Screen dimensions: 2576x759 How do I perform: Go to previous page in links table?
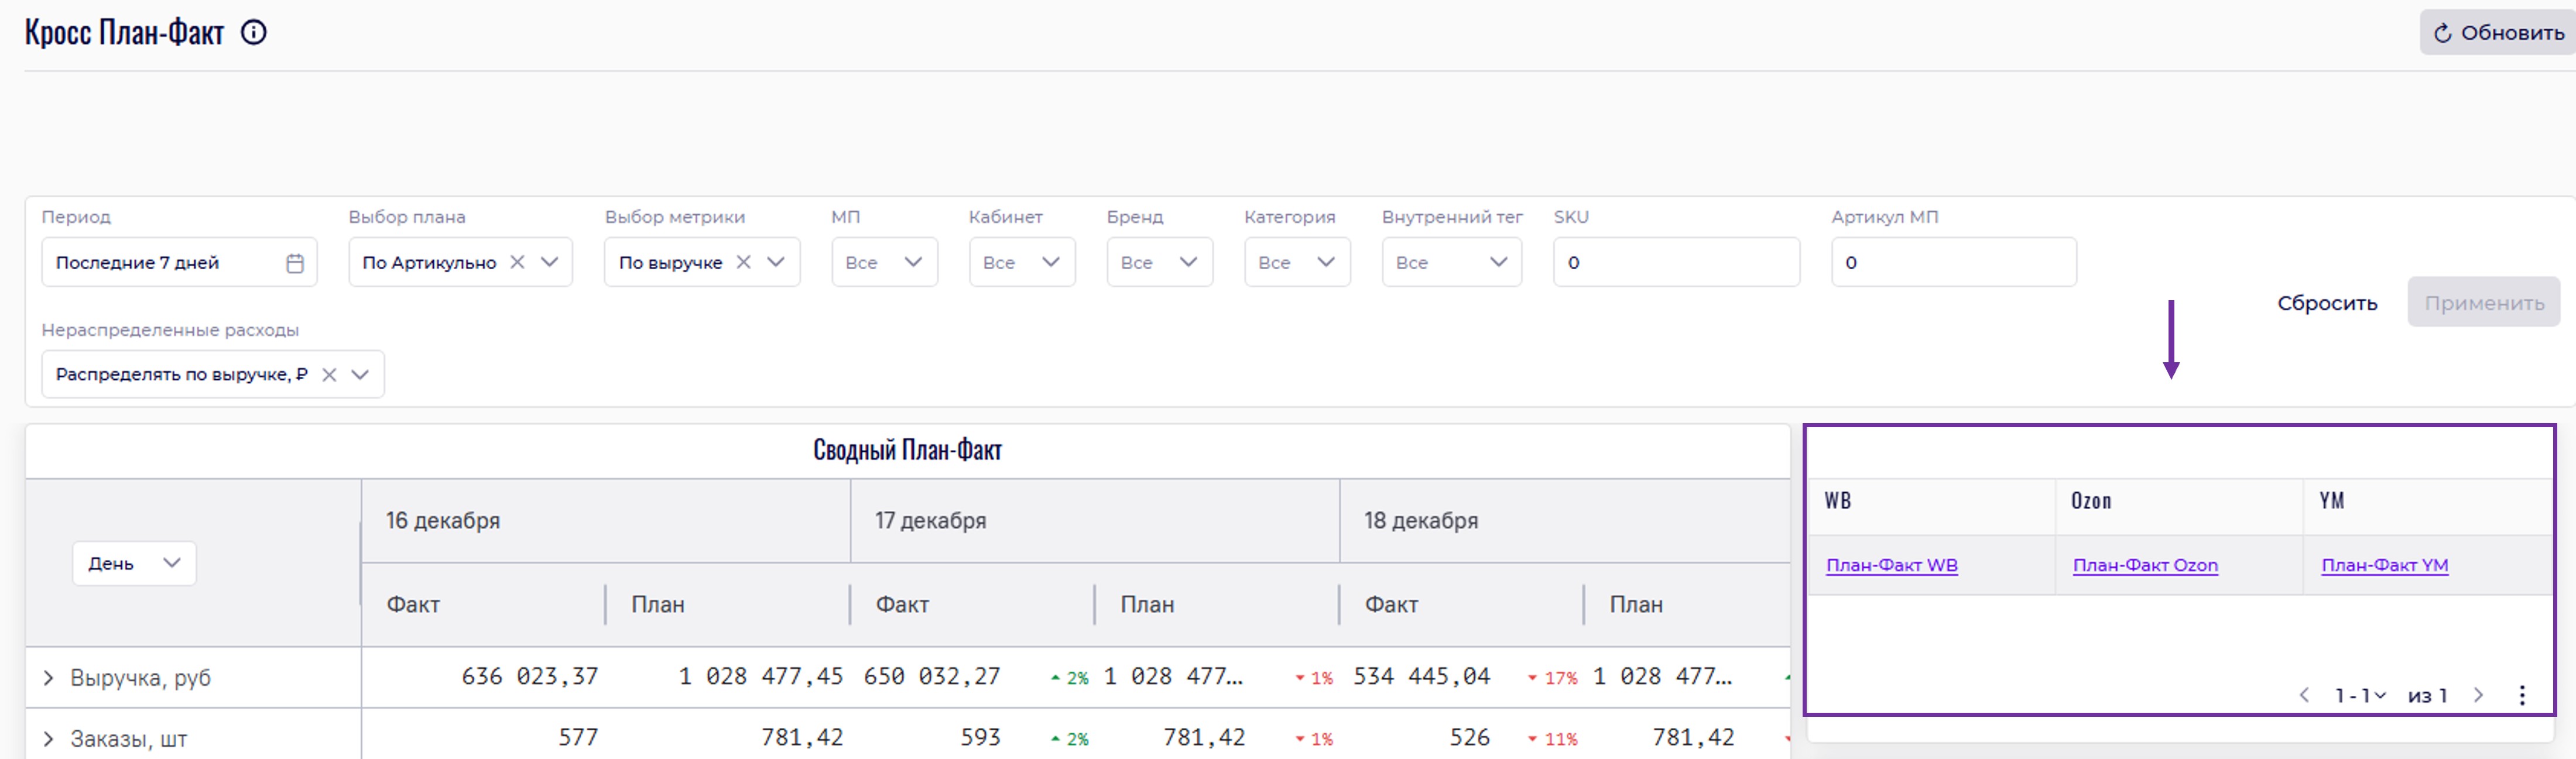point(2304,695)
